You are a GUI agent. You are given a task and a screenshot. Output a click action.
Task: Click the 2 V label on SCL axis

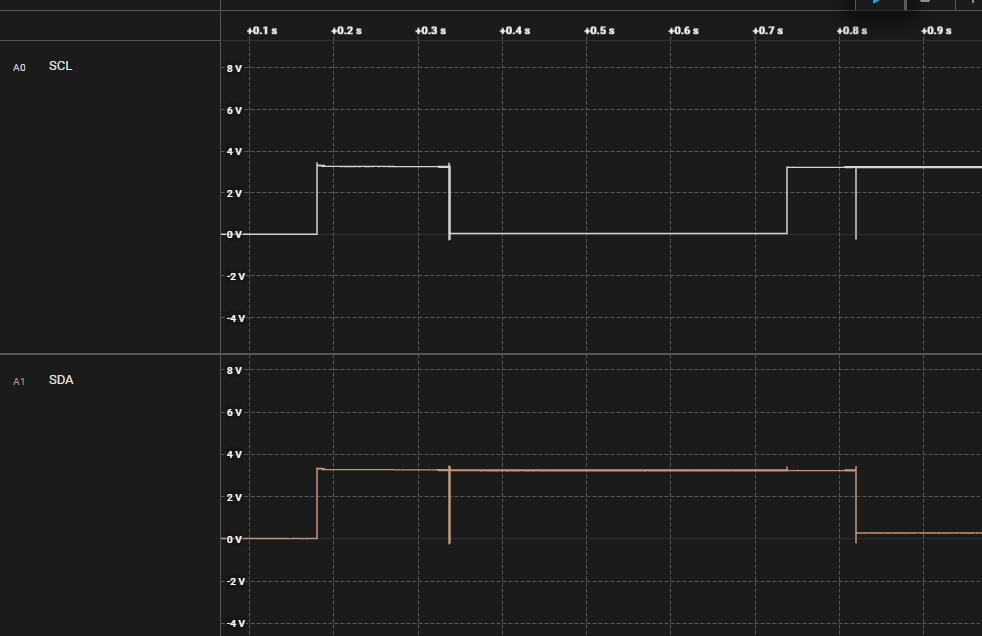[234, 193]
